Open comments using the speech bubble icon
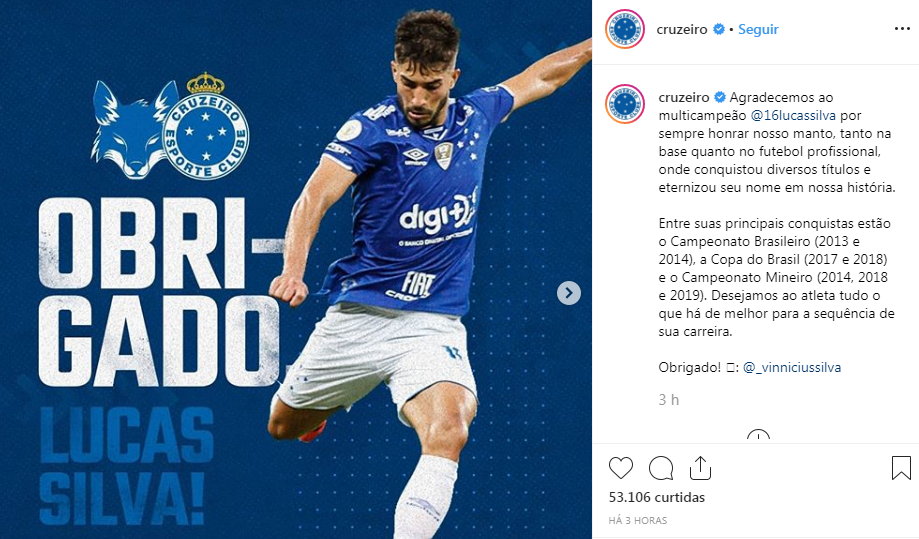 click(x=661, y=468)
